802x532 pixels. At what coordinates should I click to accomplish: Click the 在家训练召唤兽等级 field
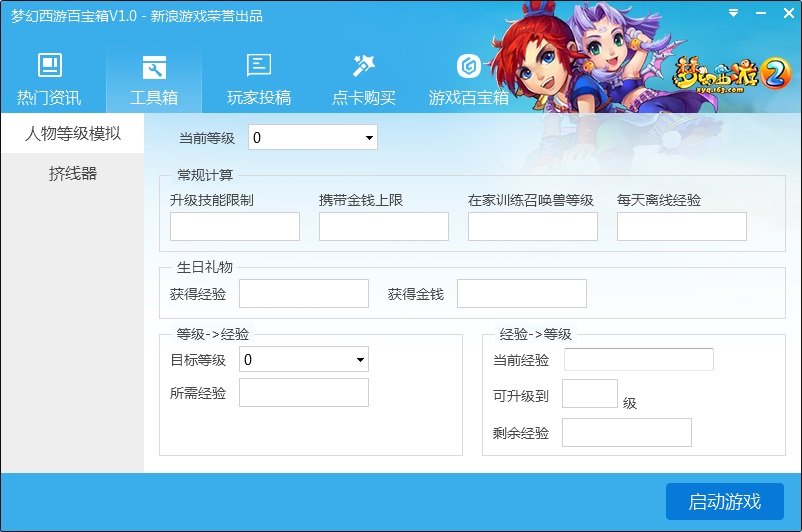(533, 227)
